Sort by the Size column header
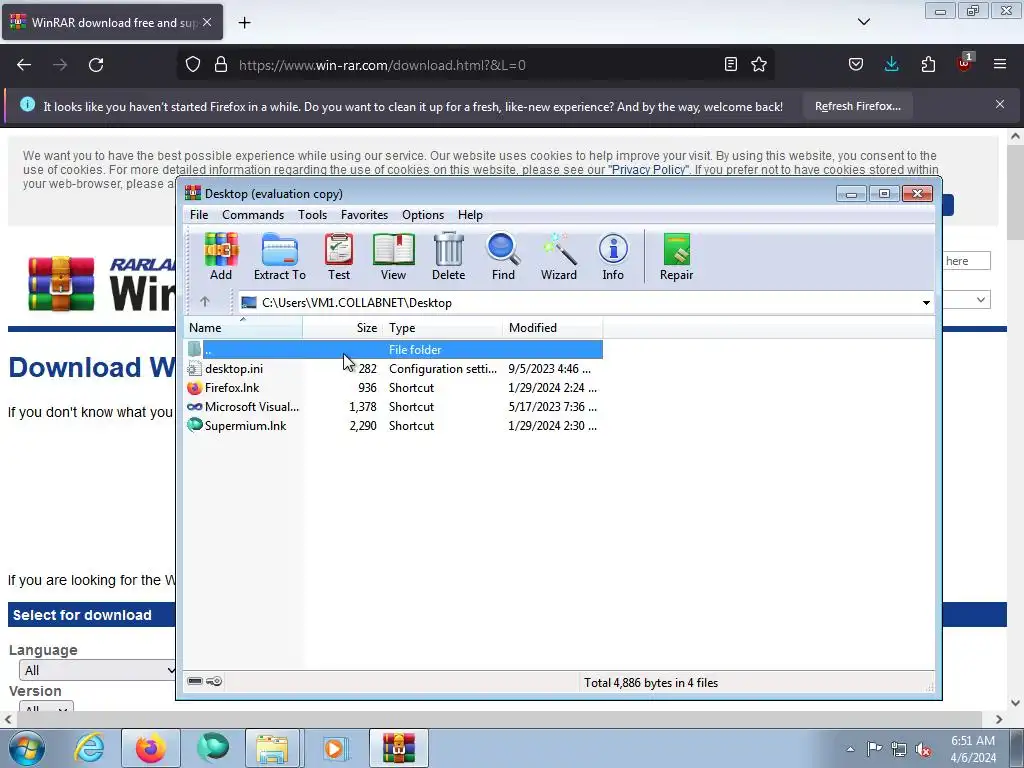1024x768 pixels. 342,328
